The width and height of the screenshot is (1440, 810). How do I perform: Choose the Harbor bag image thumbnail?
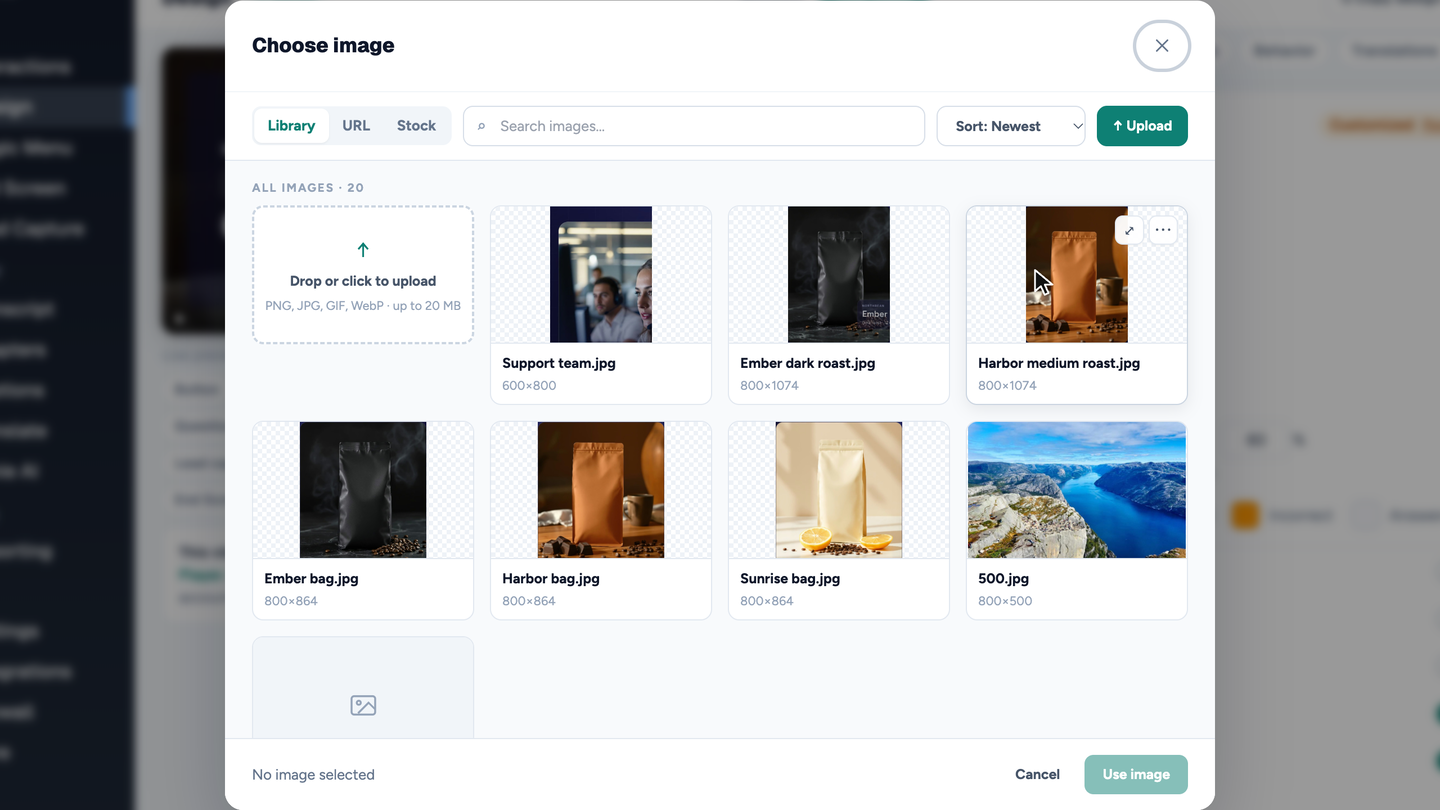[x=601, y=490]
